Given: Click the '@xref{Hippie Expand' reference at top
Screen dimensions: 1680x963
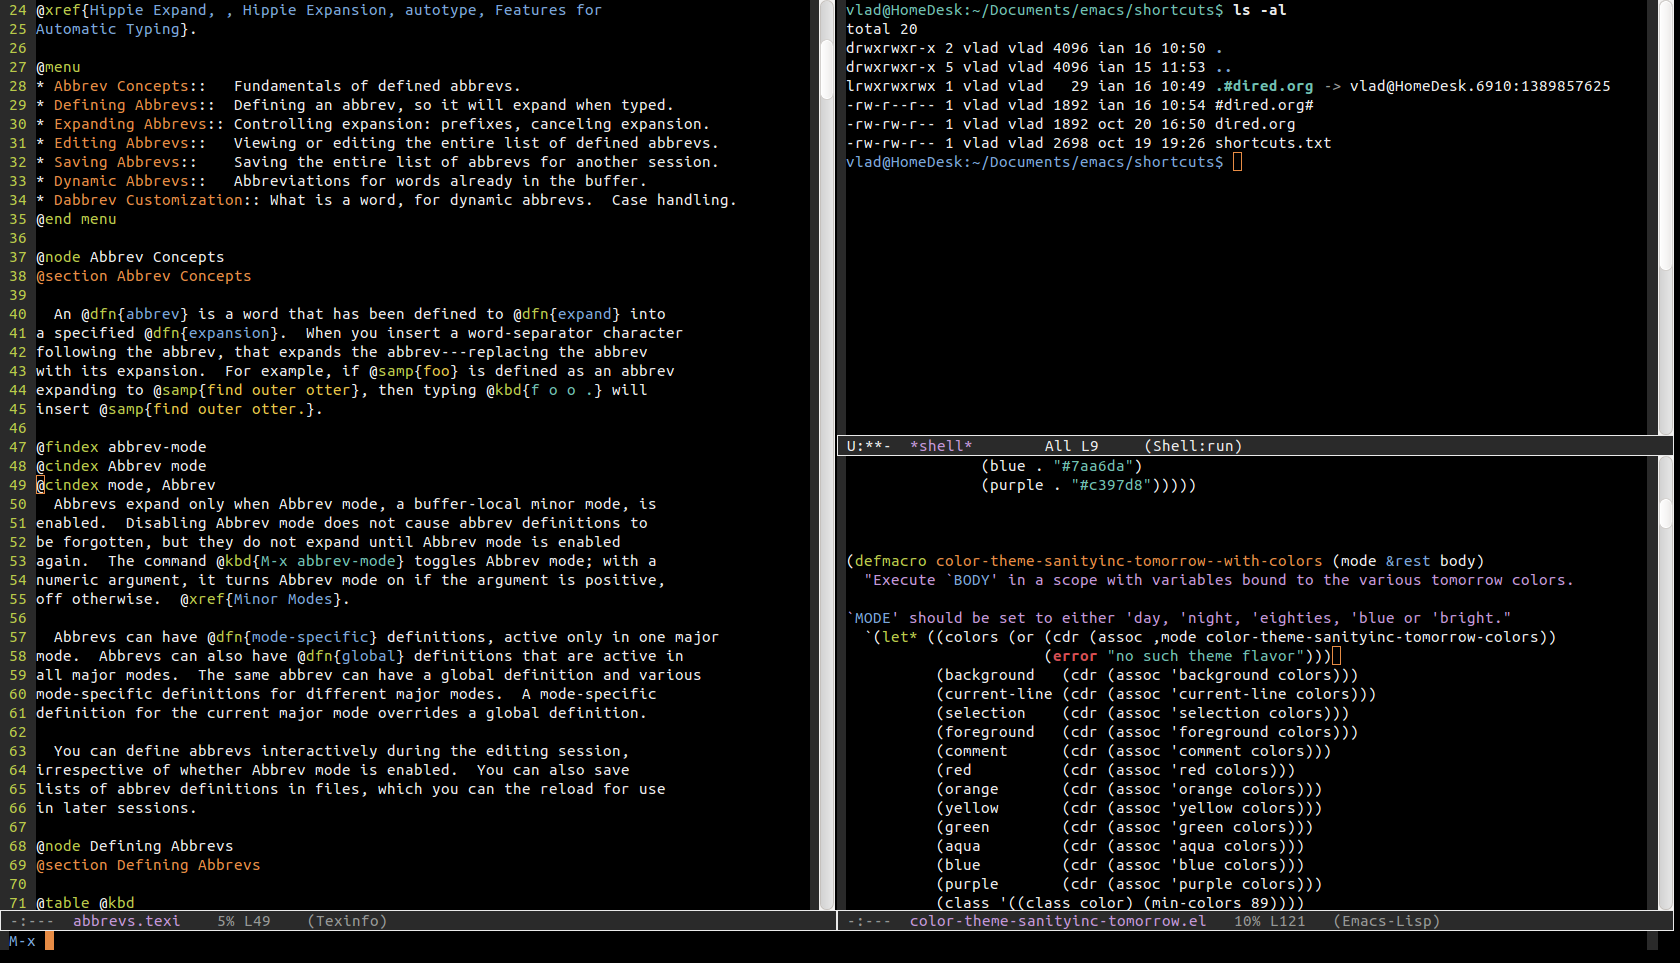Looking at the screenshot, I should [x=126, y=10].
